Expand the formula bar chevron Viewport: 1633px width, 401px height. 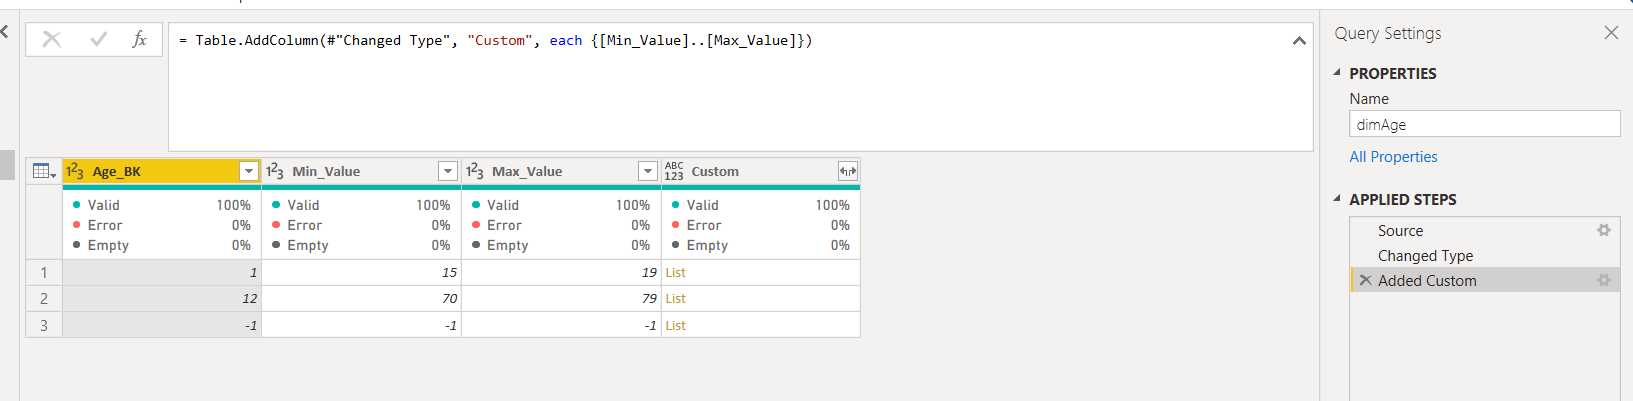(1299, 41)
